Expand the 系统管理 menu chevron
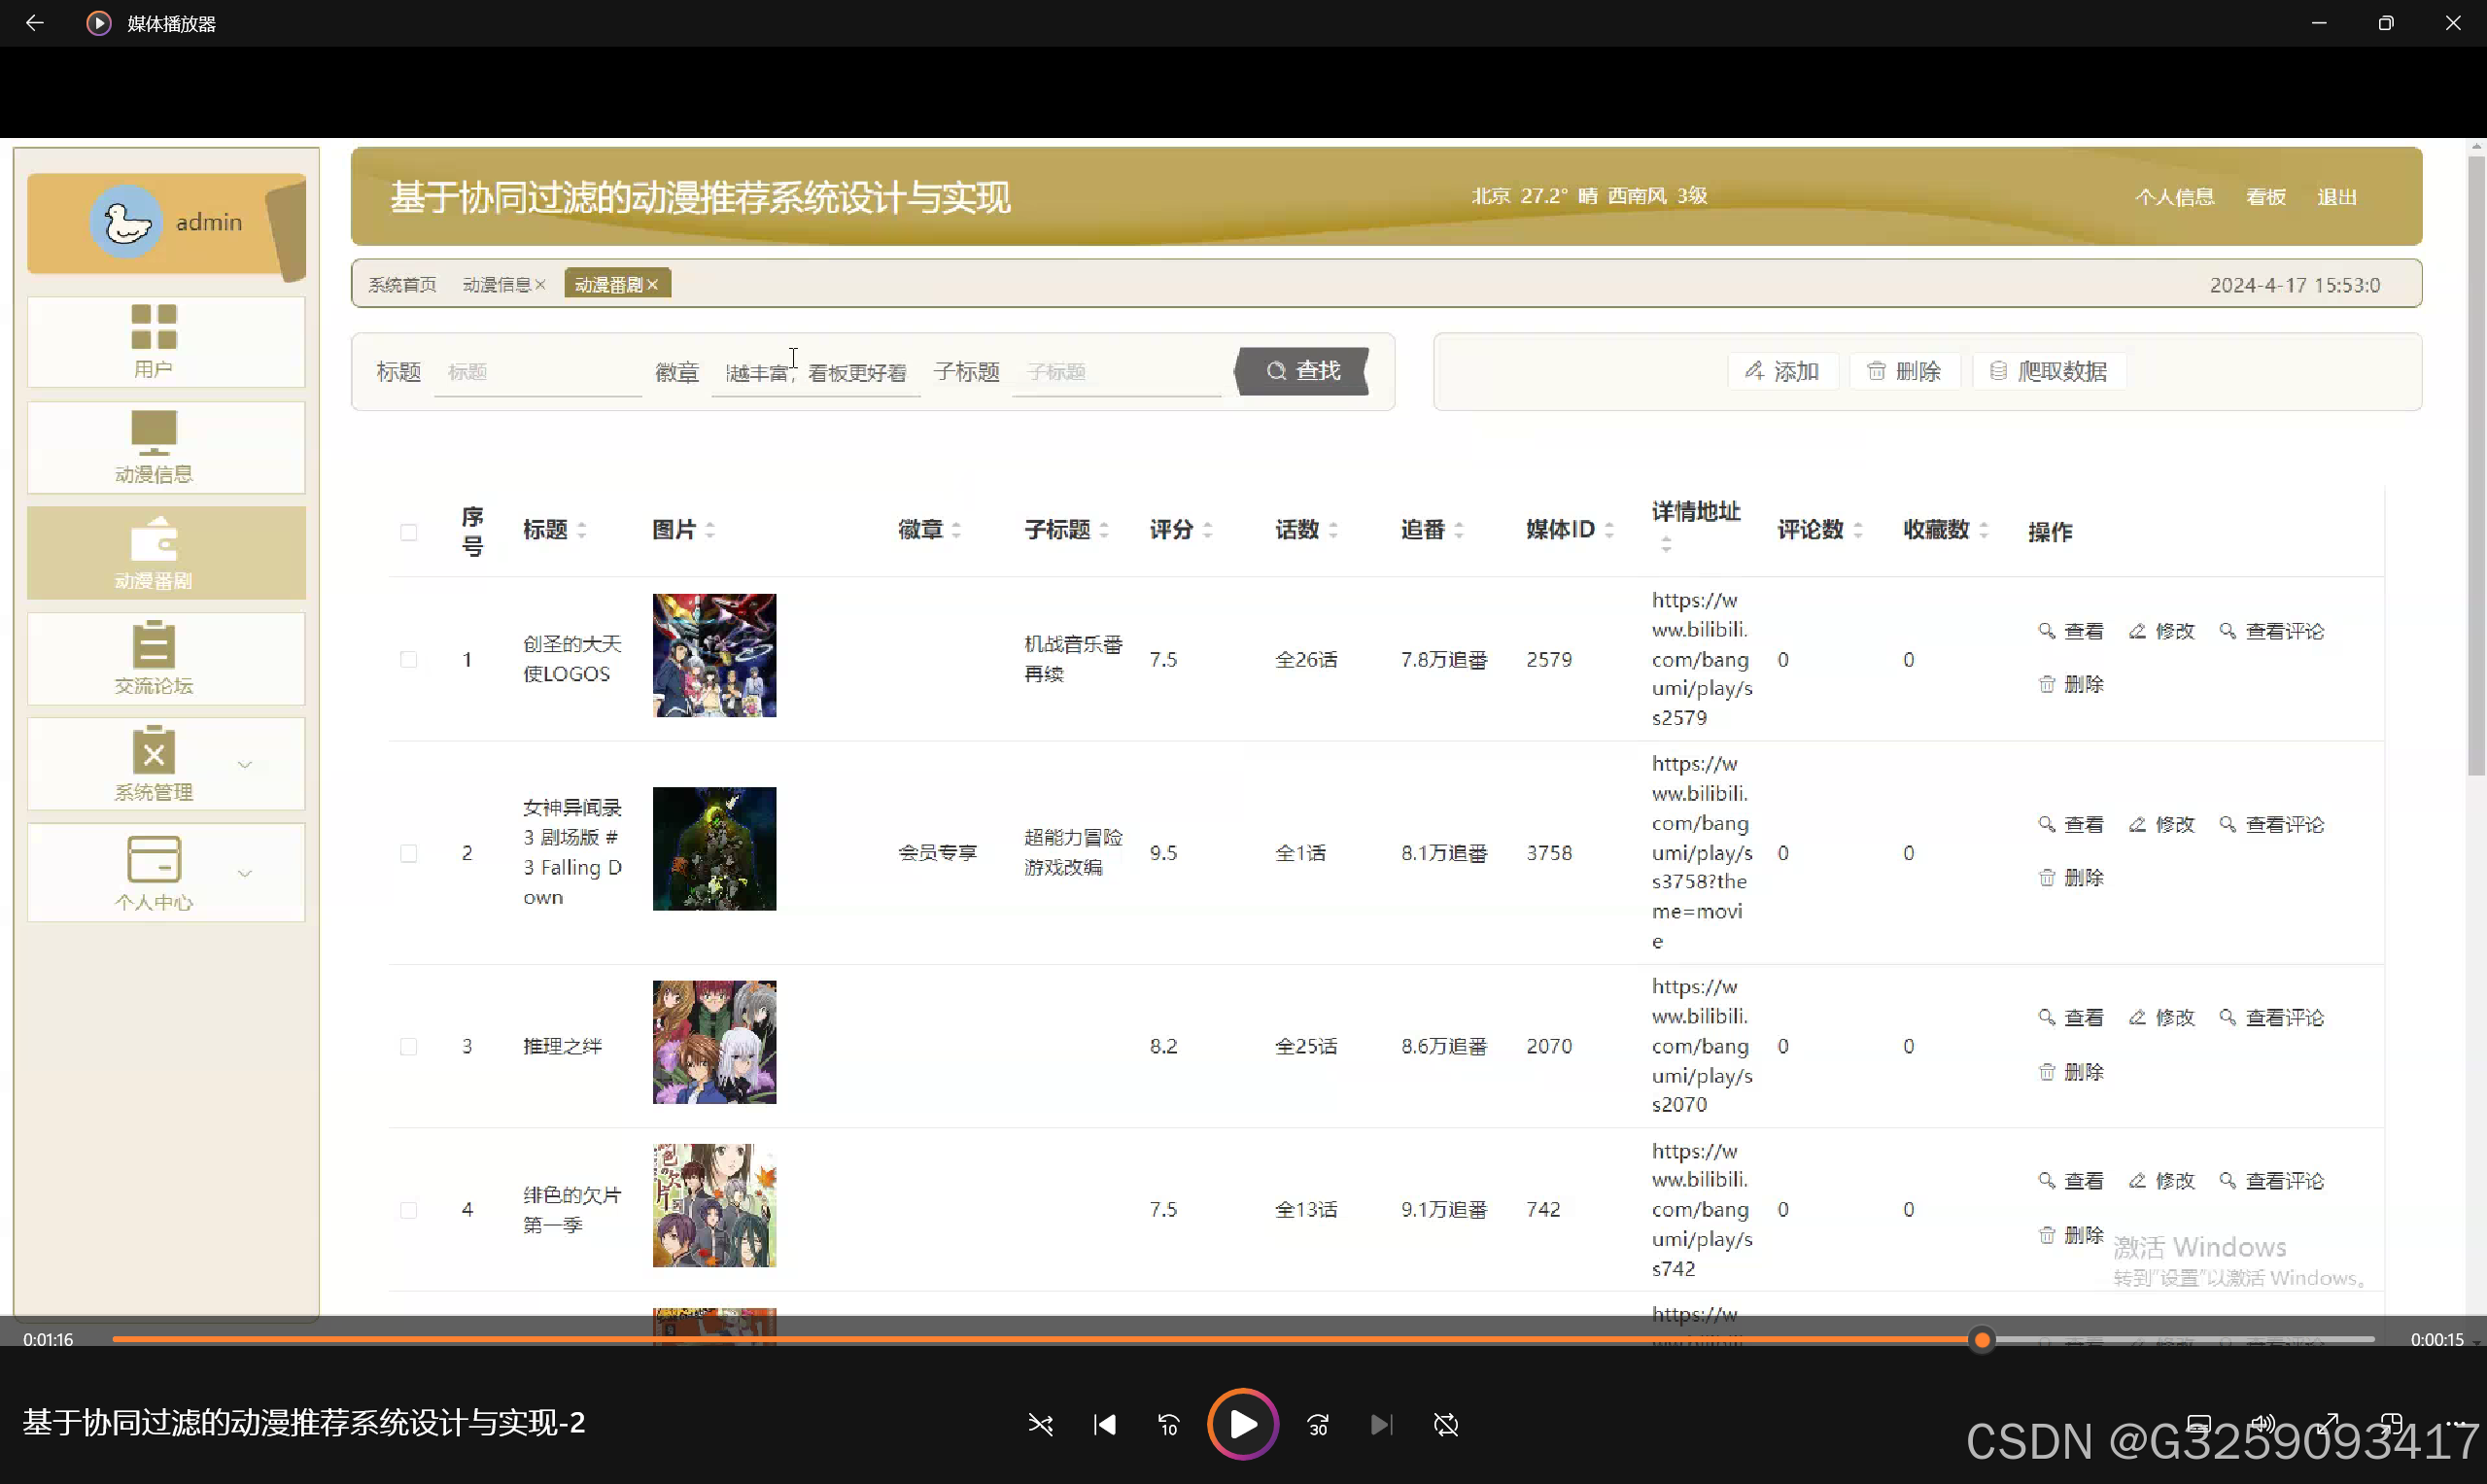The image size is (2487, 1484). click(244, 765)
